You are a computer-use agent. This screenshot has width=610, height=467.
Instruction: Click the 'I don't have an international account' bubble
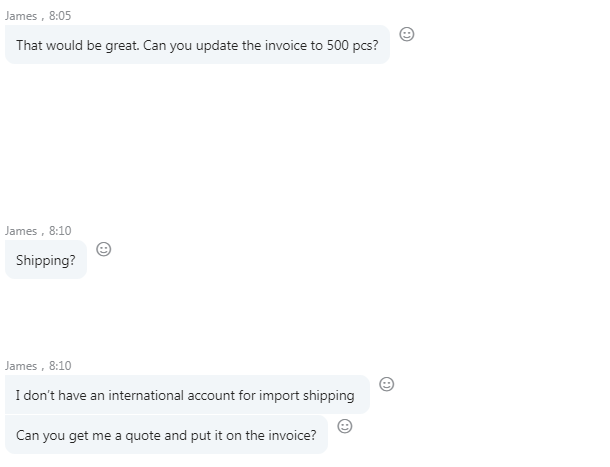click(x=187, y=395)
